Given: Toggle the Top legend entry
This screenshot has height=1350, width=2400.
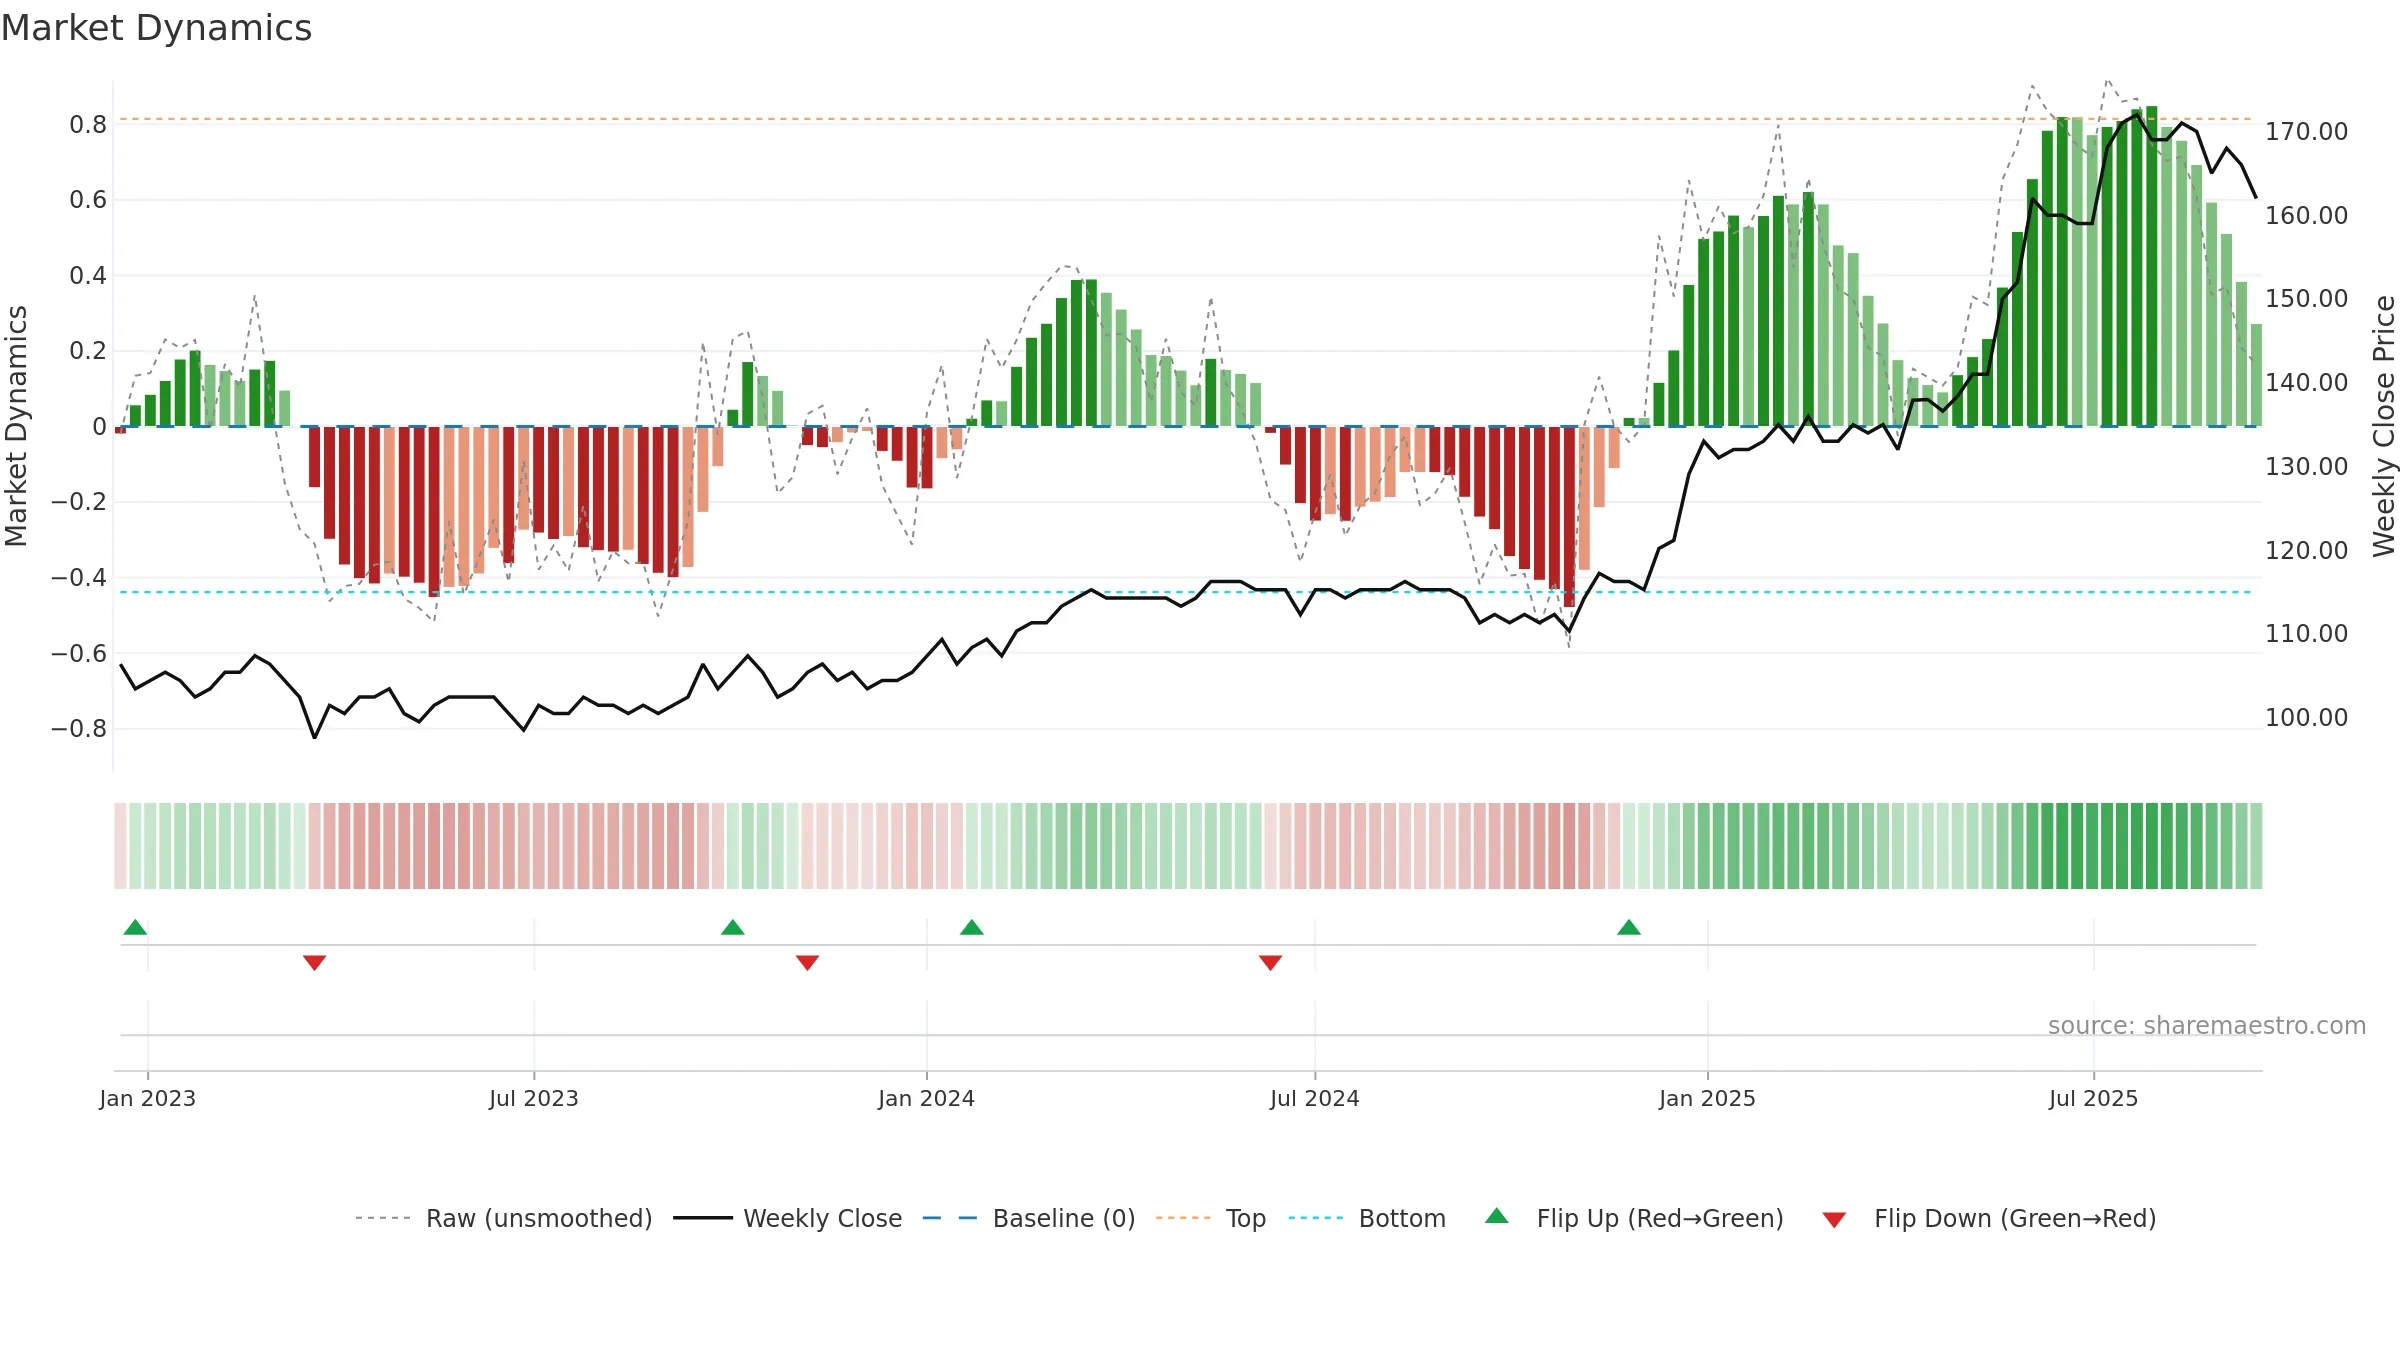Looking at the screenshot, I should pos(1211,1218).
